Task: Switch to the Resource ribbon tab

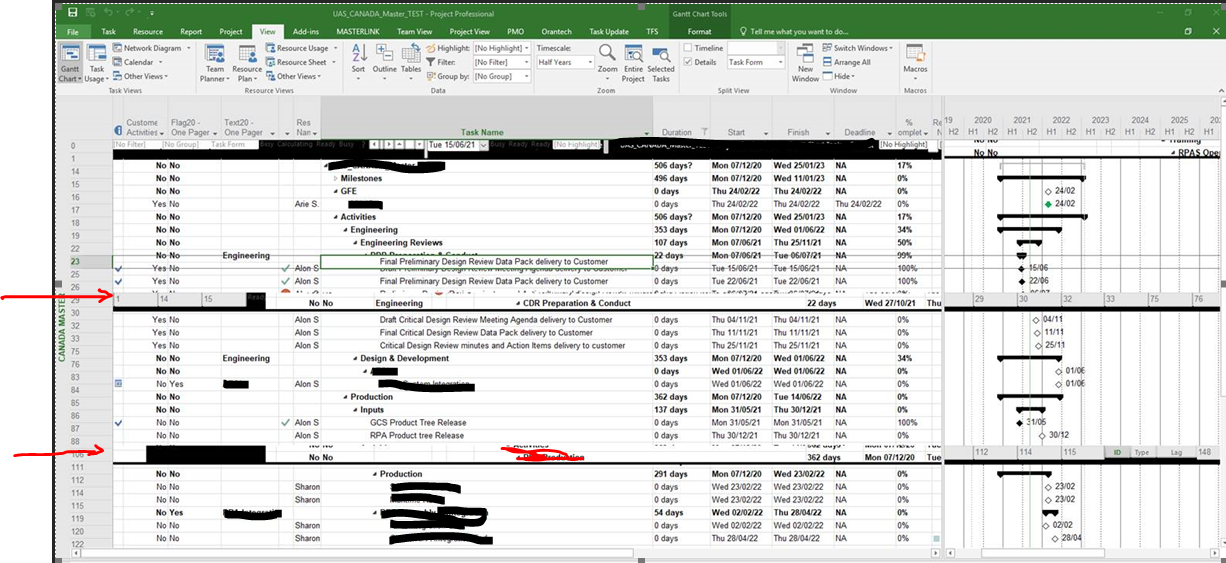Action: point(148,32)
